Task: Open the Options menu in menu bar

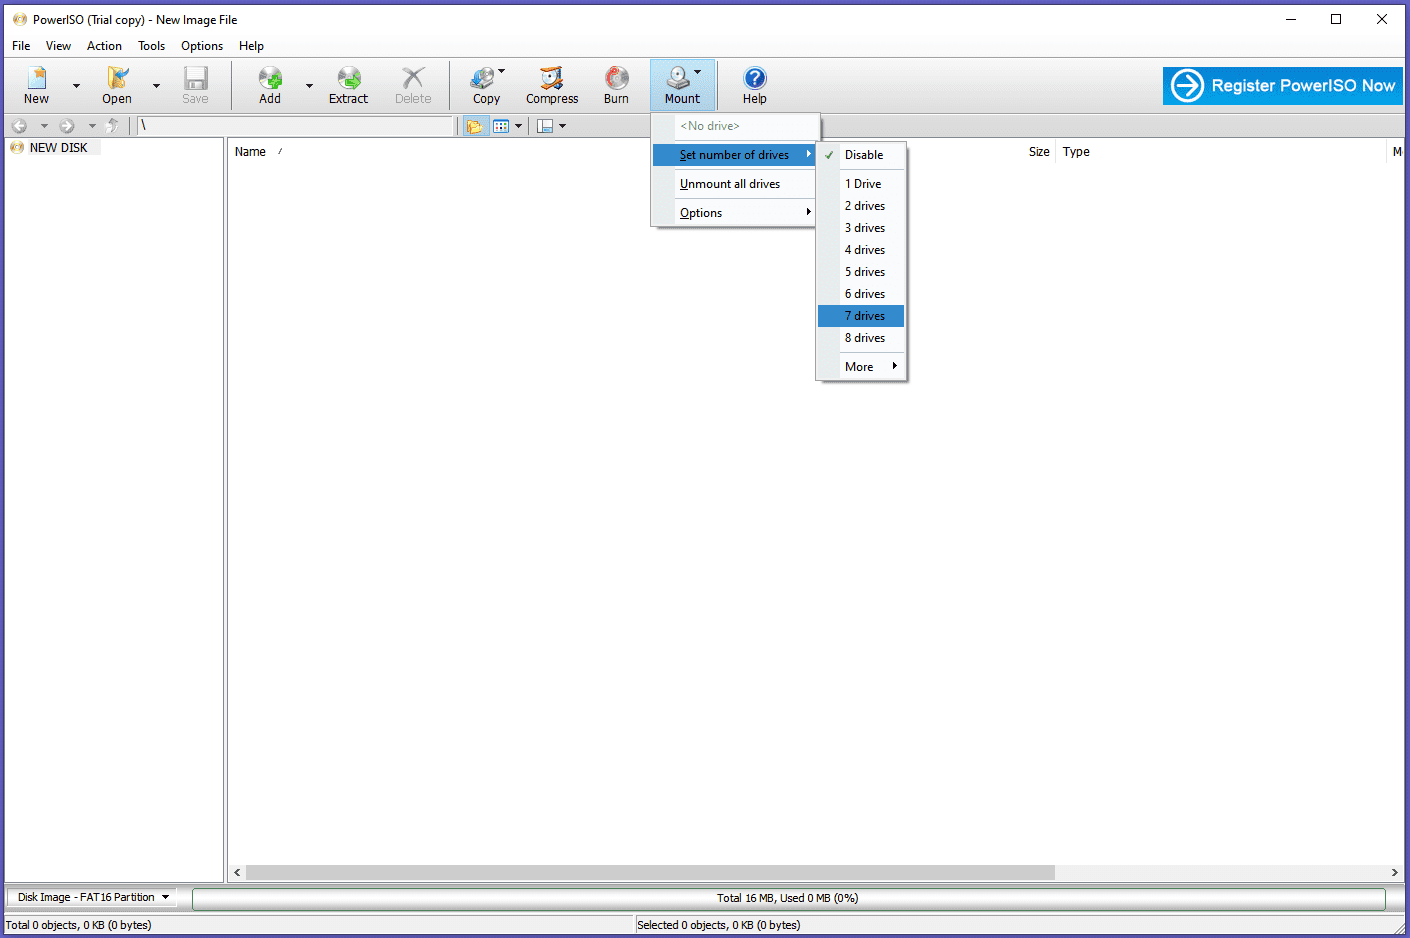Action: (x=202, y=46)
